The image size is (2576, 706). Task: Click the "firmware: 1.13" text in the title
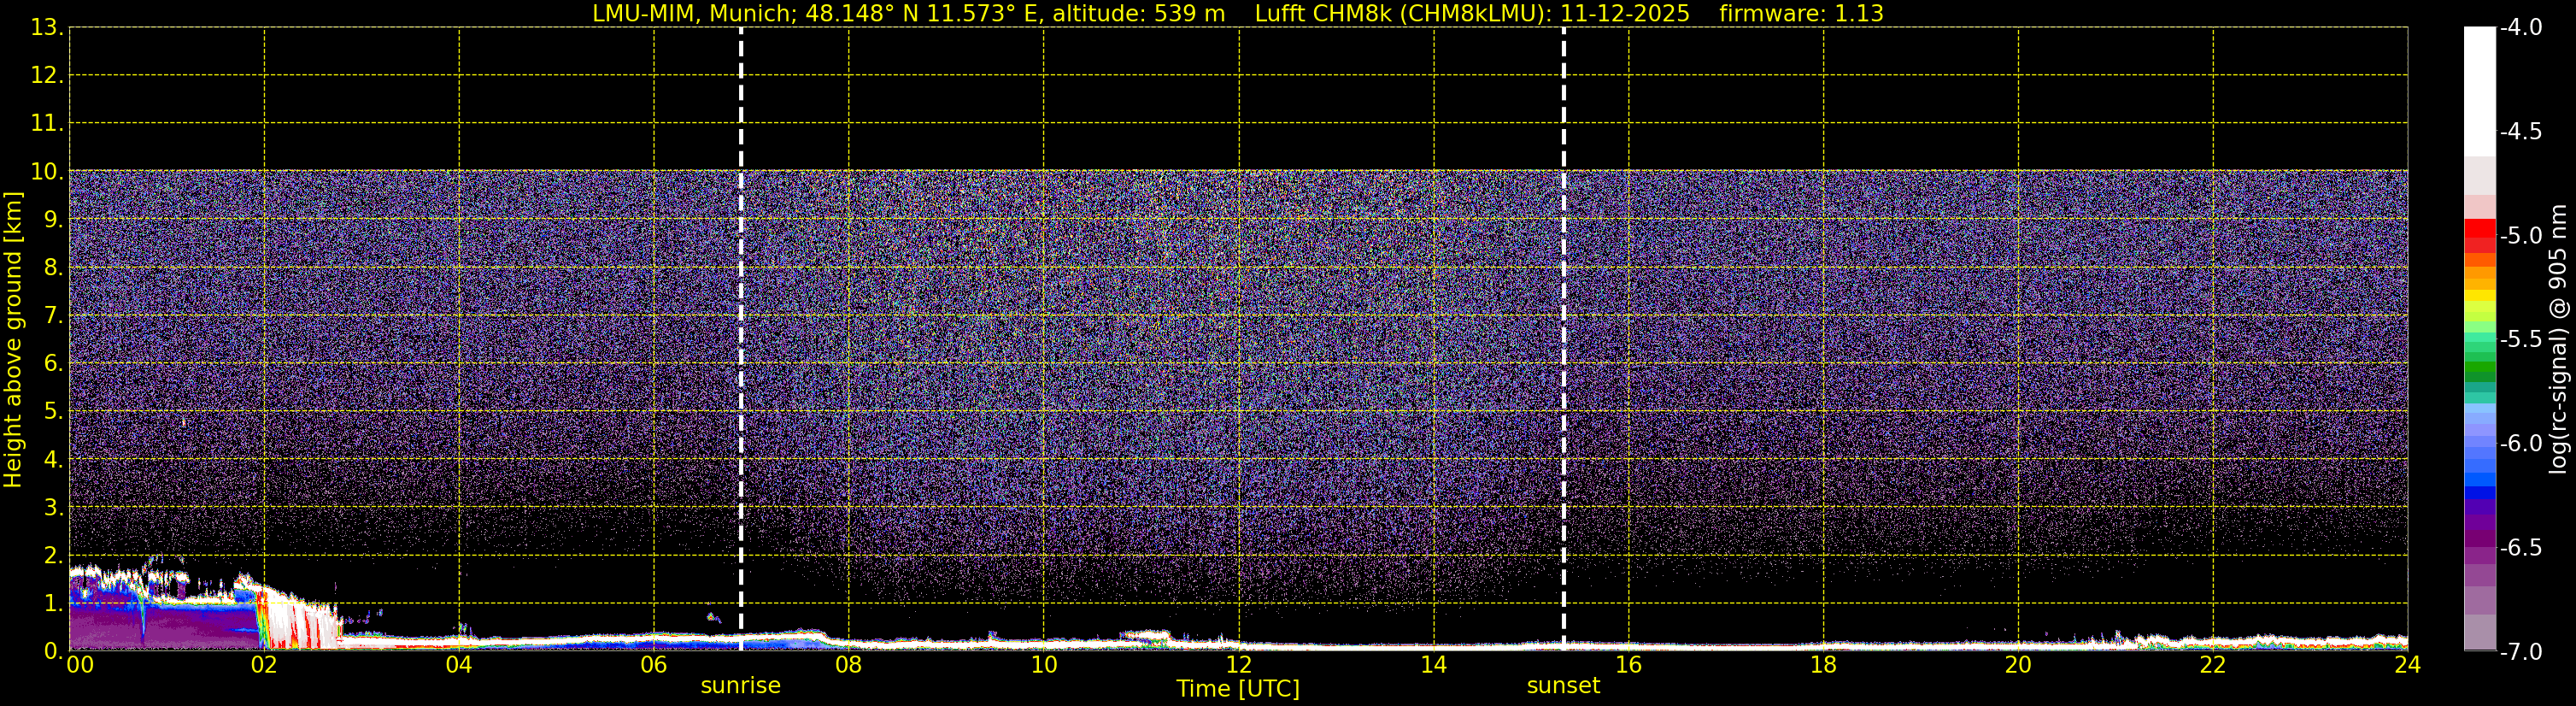point(1800,14)
